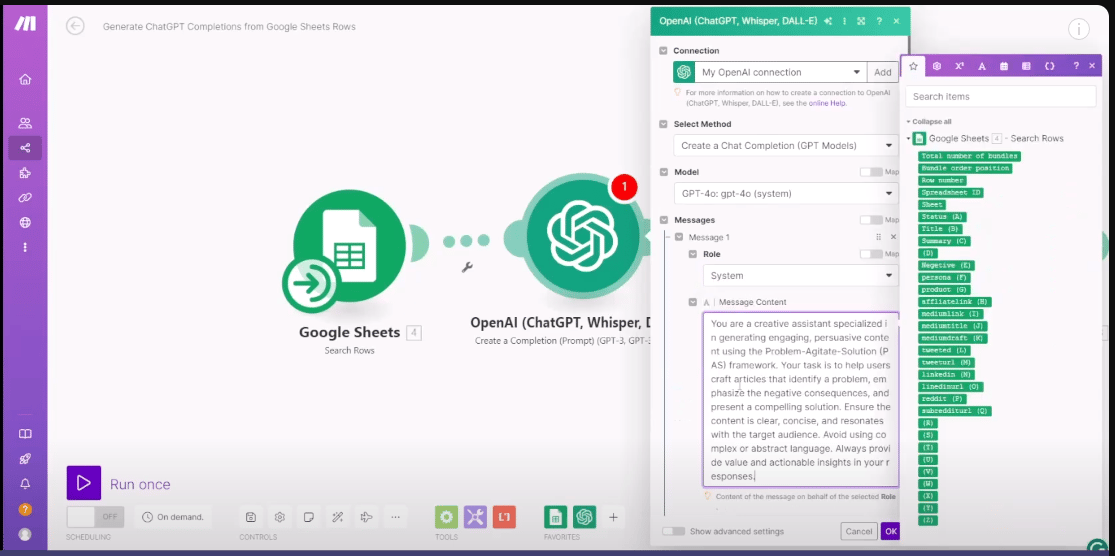This screenshot has width=1115, height=556.
Task: Switch to text functions A tab
Action: [981, 65]
